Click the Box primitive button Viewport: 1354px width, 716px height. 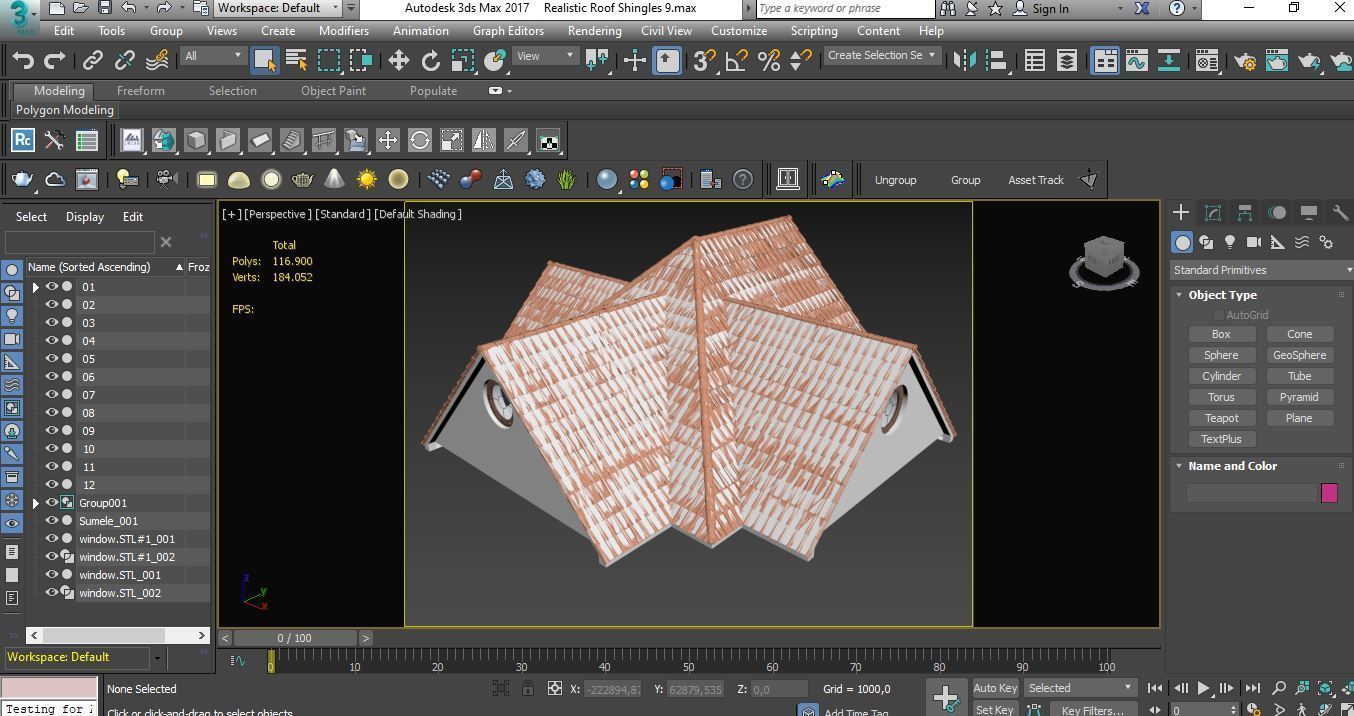point(1221,334)
